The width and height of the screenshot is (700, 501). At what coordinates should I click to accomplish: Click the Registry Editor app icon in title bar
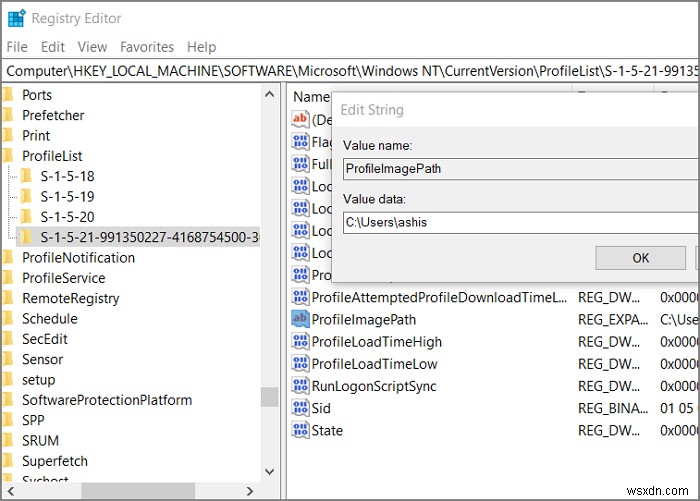(15, 18)
